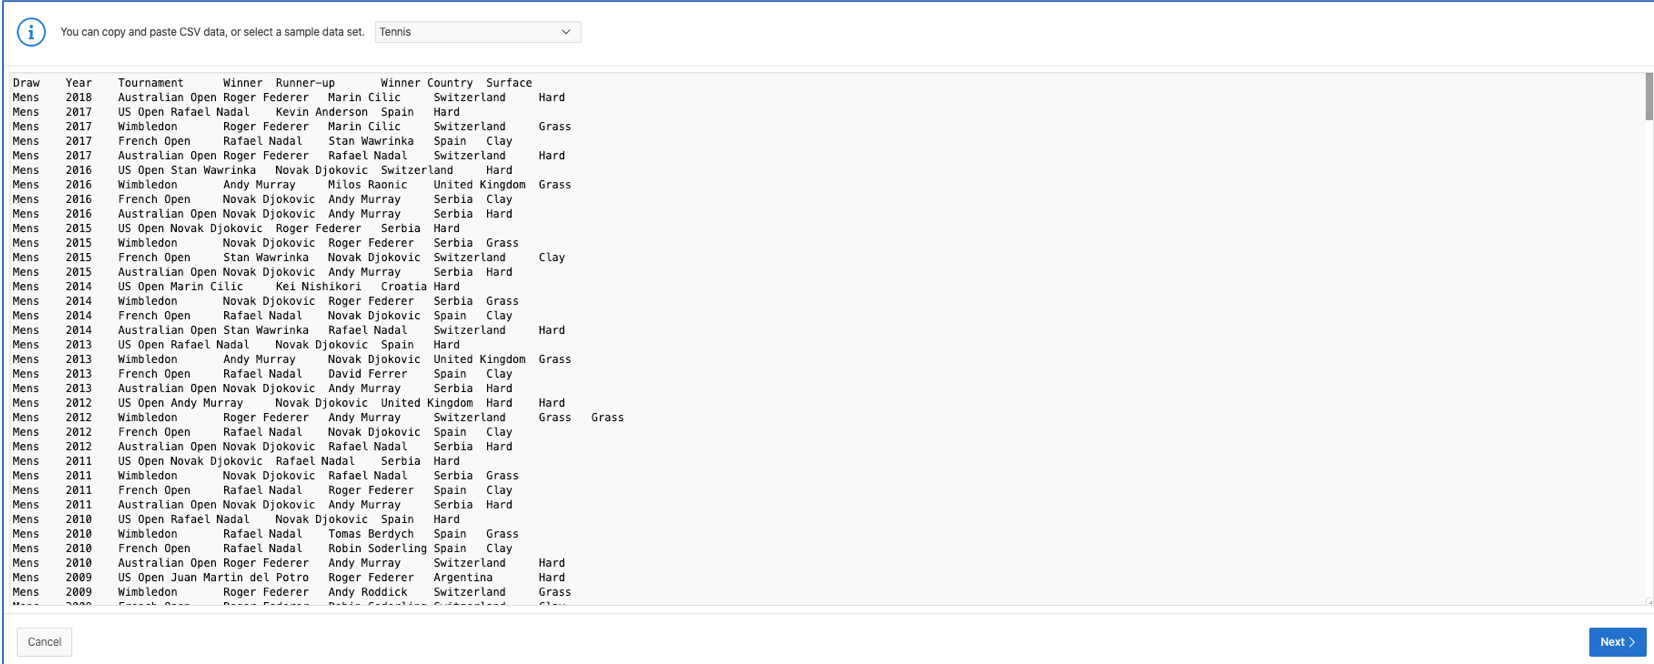
Task: Click the blue information icon
Action: pyautogui.click(x=31, y=32)
